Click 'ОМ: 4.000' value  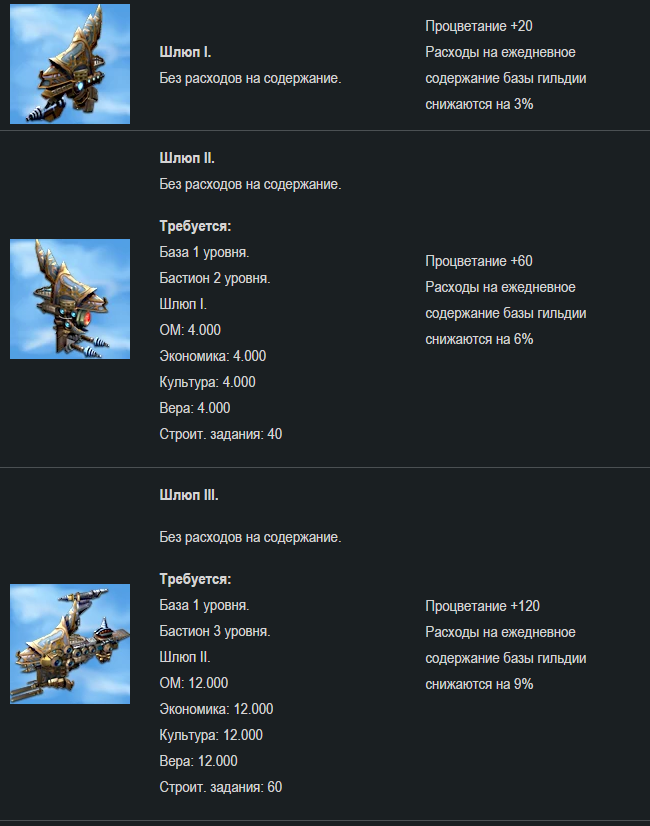190,330
